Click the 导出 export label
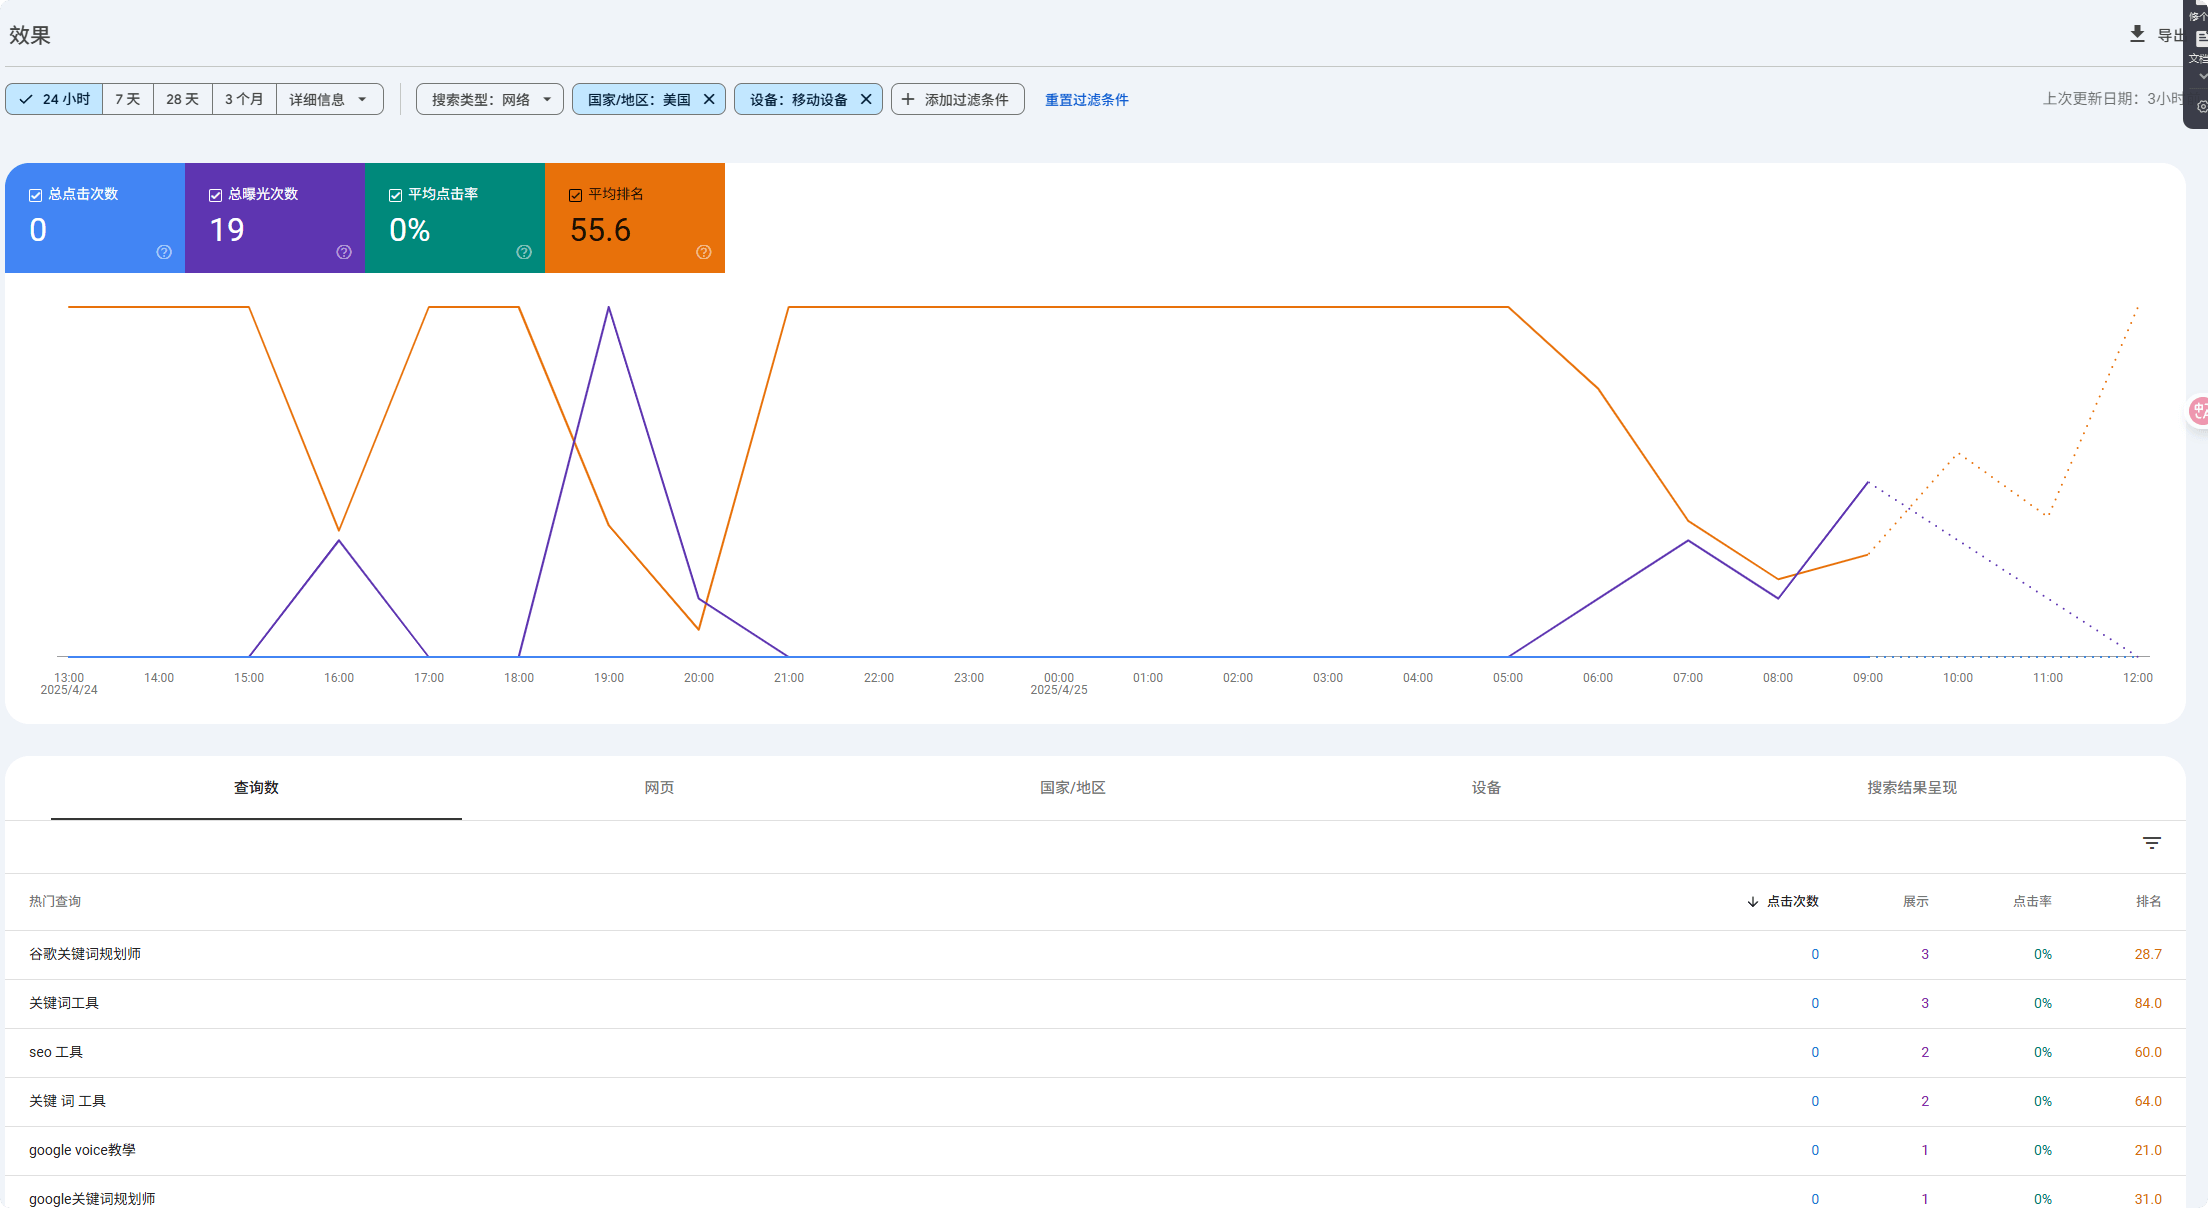 (2170, 35)
